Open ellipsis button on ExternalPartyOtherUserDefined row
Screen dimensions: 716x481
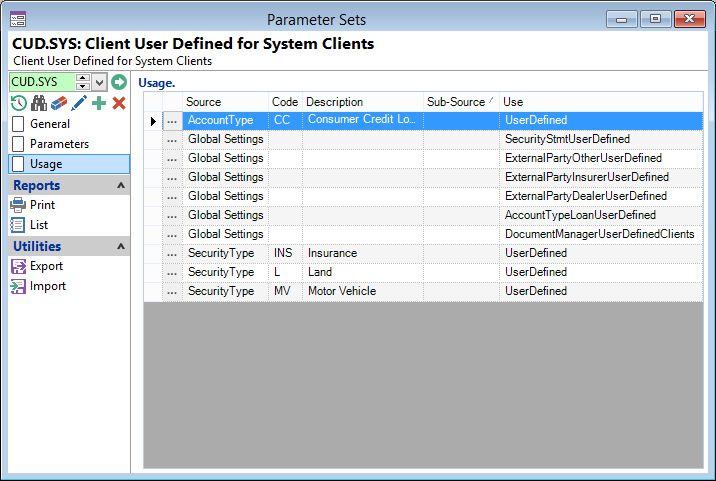[172, 159]
